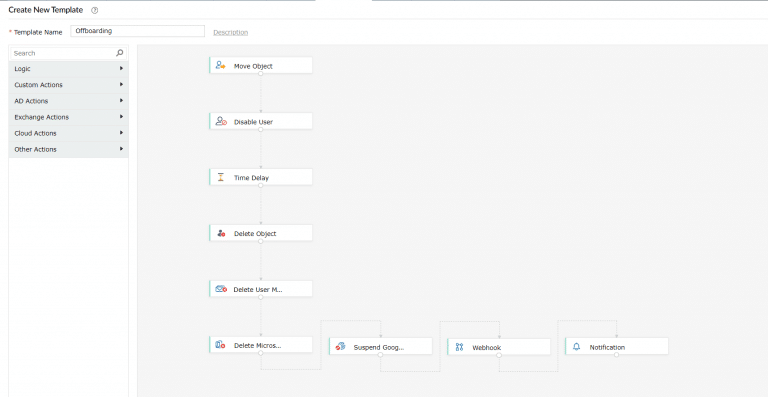Screen dimensions: 768x397
Task: Select the Webhook node label
Action: [486, 348]
